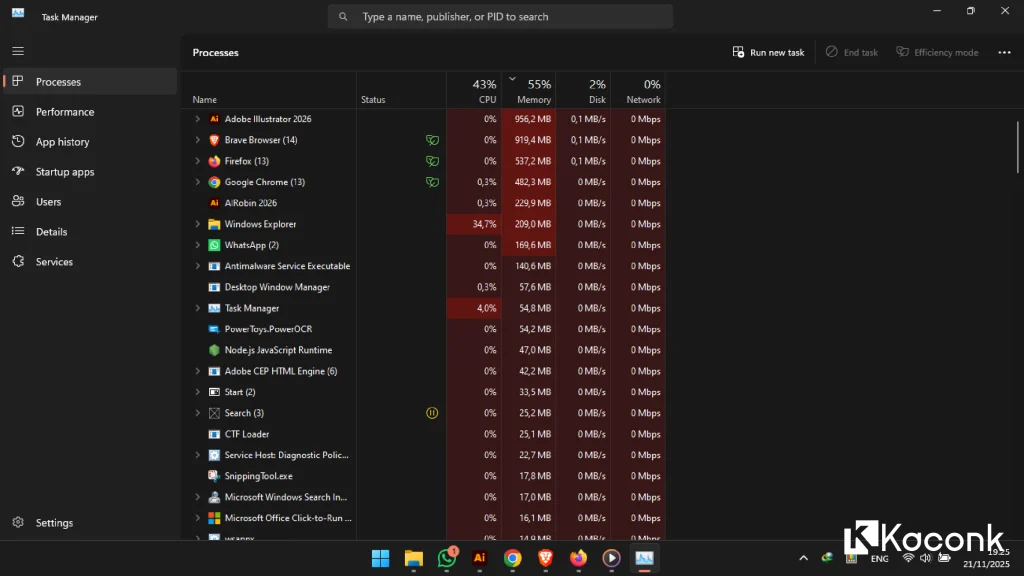The image size is (1024, 576).
Task: Launch Adobe Illustrator from the taskbar
Action: click(479, 558)
